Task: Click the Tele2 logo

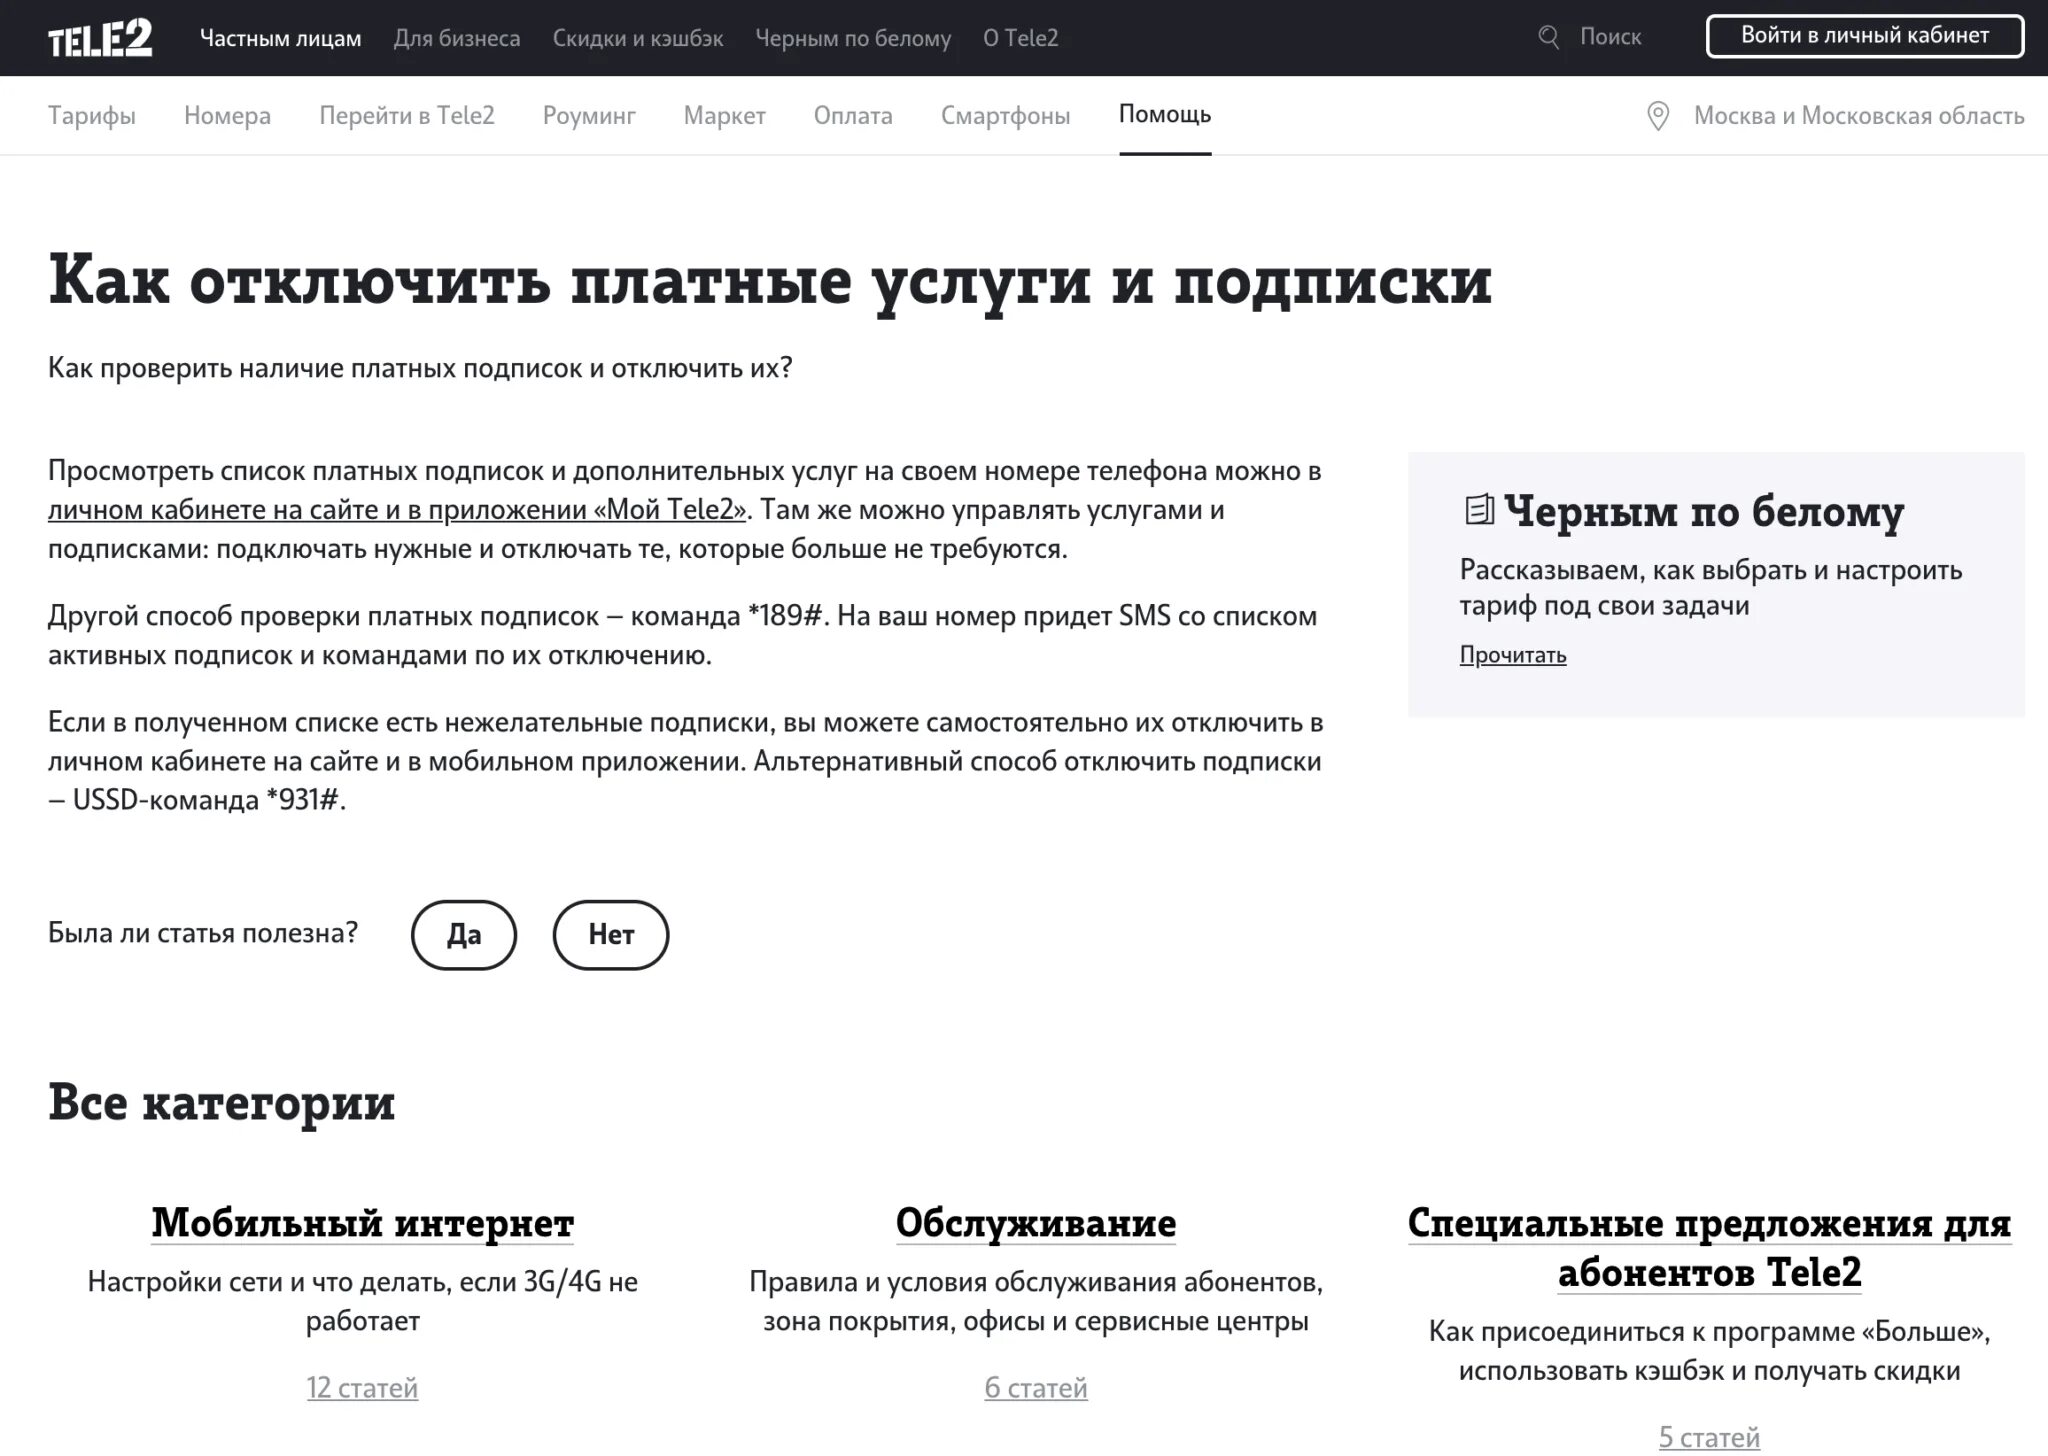Action: (100, 38)
